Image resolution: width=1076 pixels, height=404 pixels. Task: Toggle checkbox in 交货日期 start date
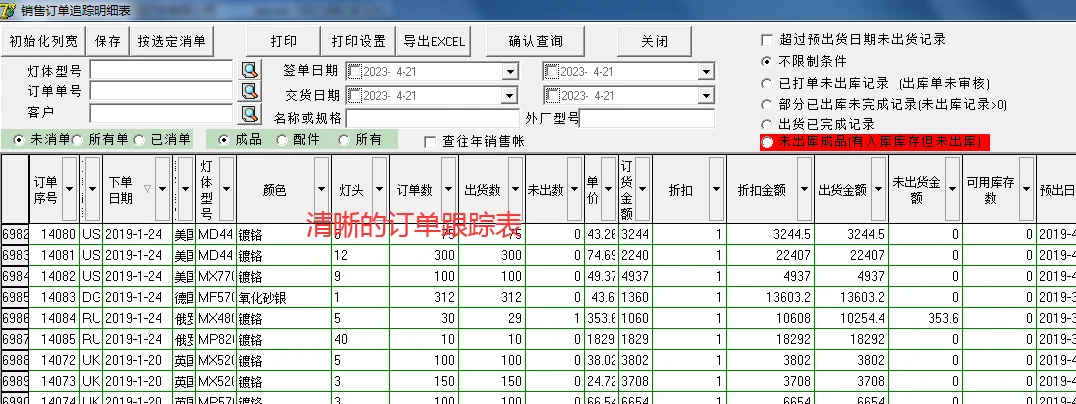click(x=355, y=95)
